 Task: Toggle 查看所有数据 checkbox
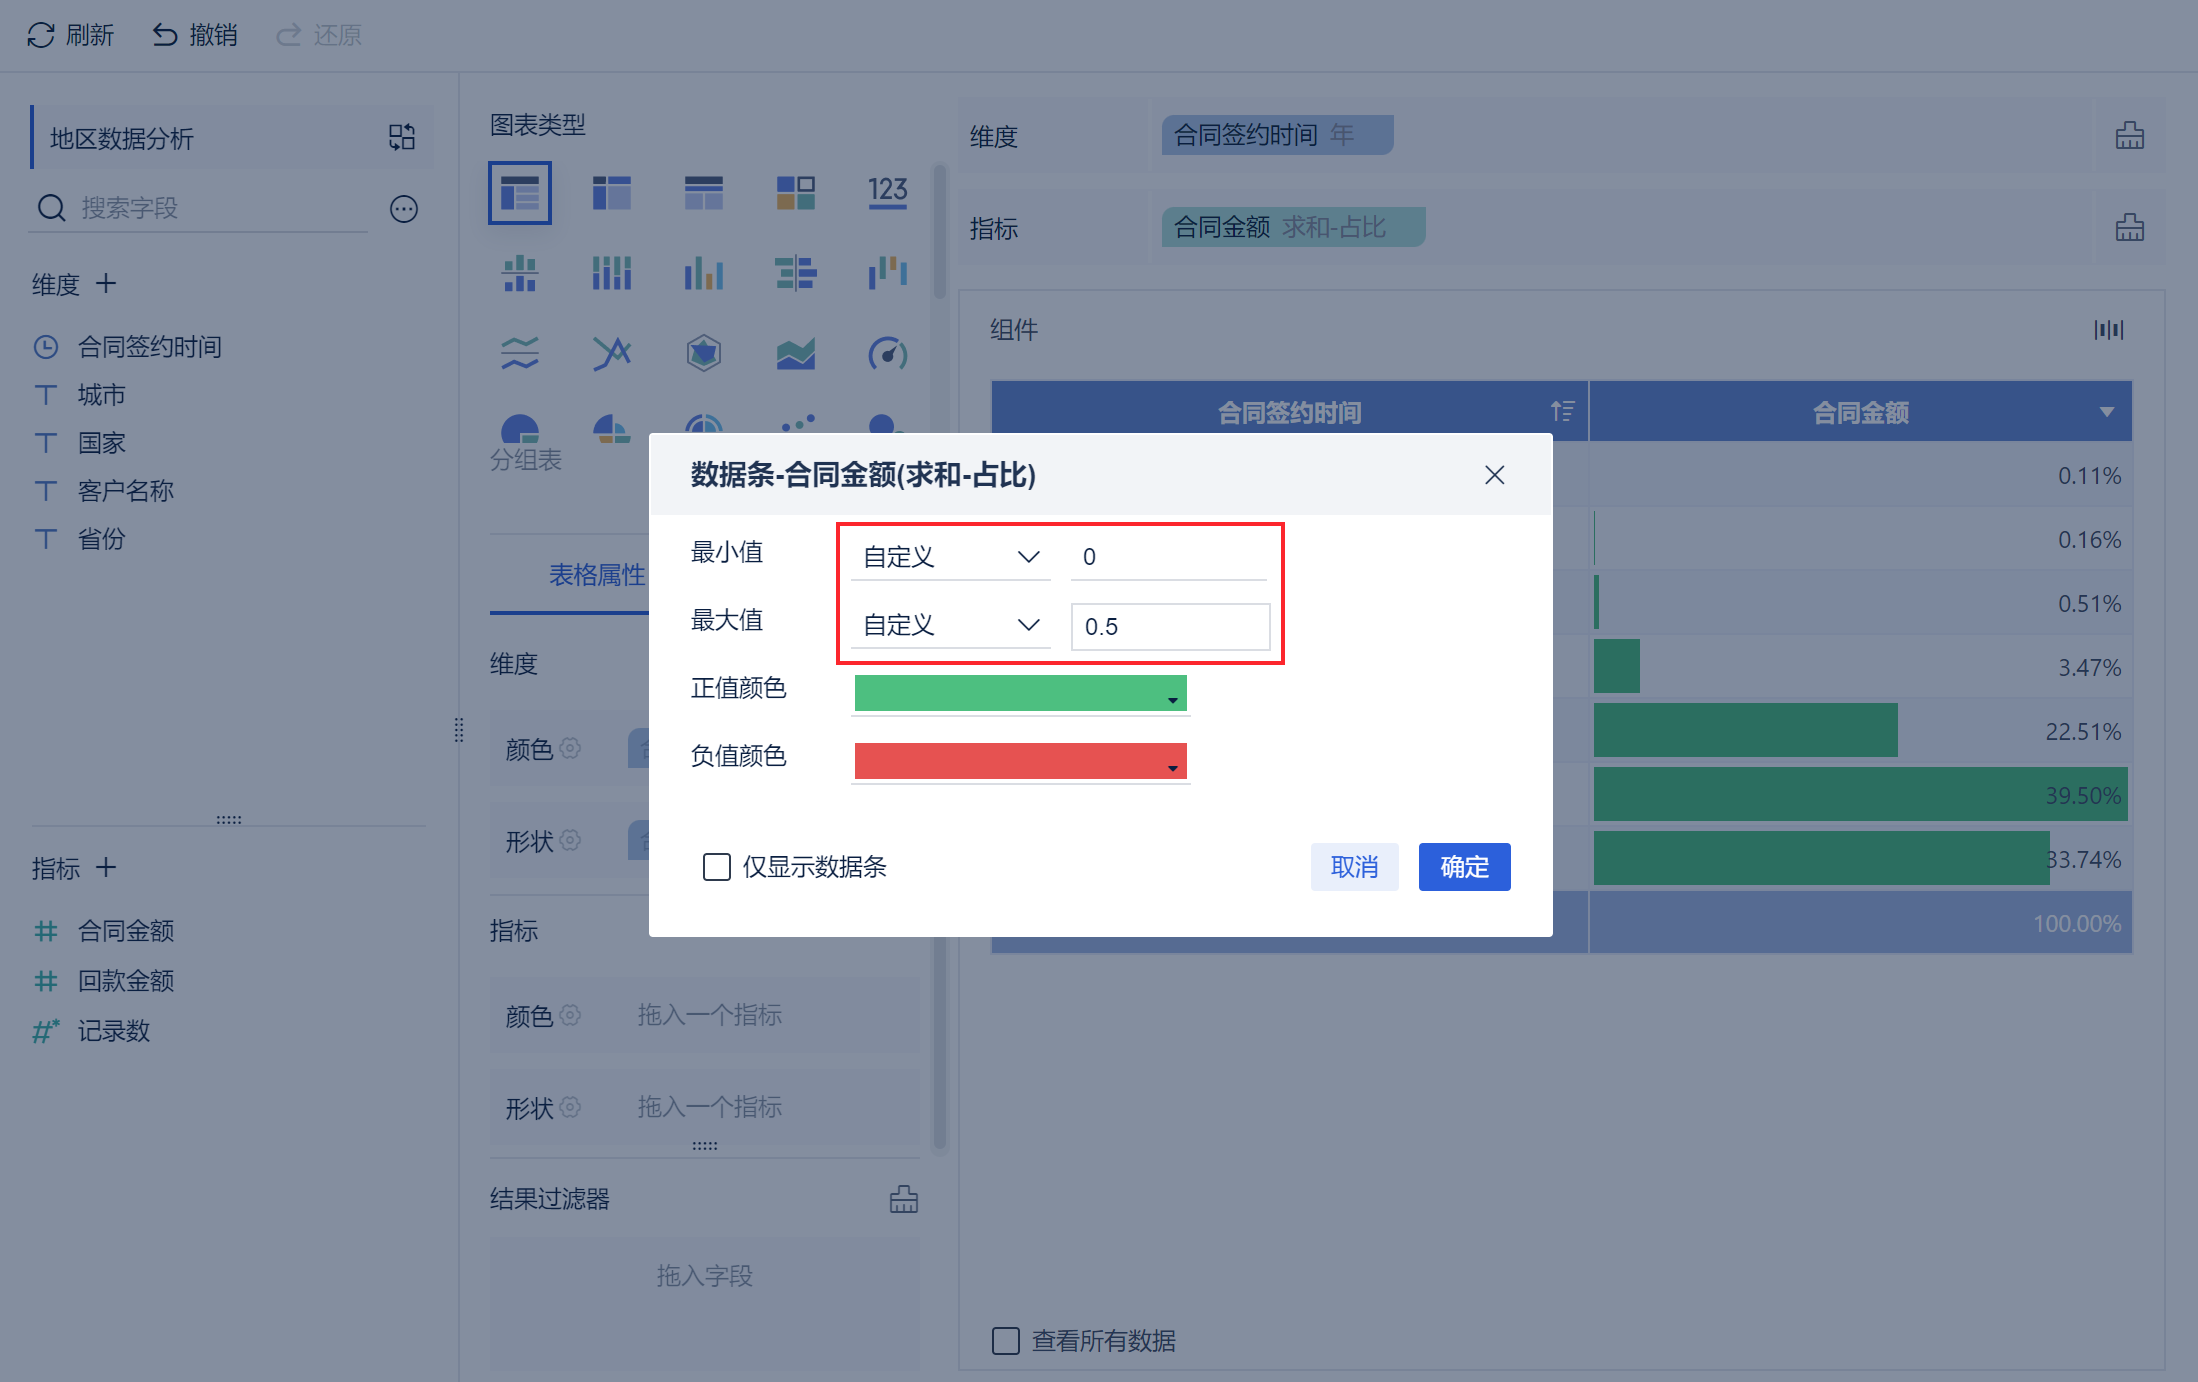1006,1341
